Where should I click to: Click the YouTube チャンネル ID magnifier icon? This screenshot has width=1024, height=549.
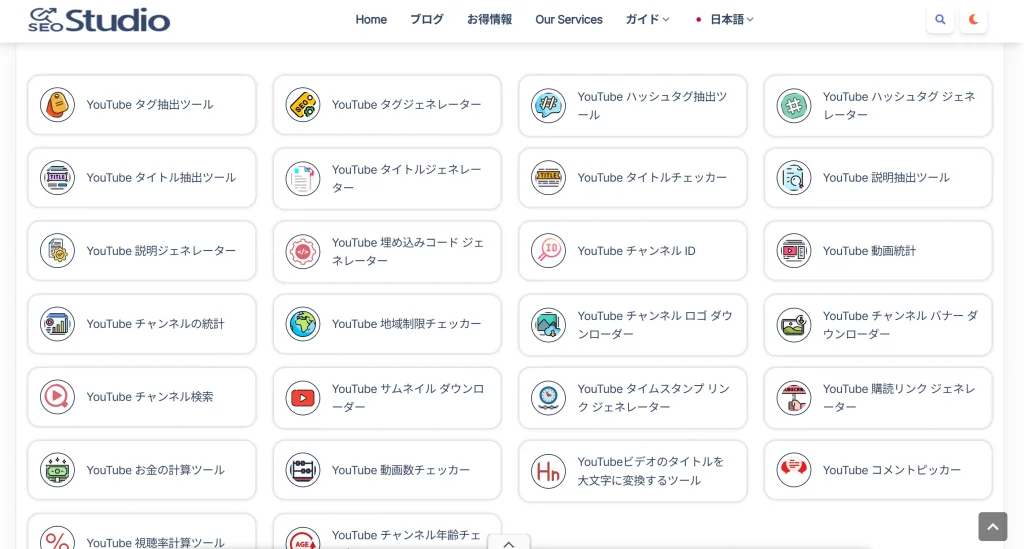pyautogui.click(x=548, y=251)
